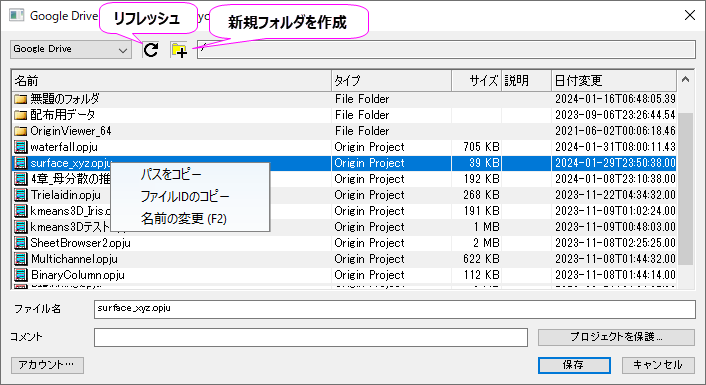The height and width of the screenshot is (385, 706).
Task: Select the waterfall.opju file name
Action: coord(64,147)
